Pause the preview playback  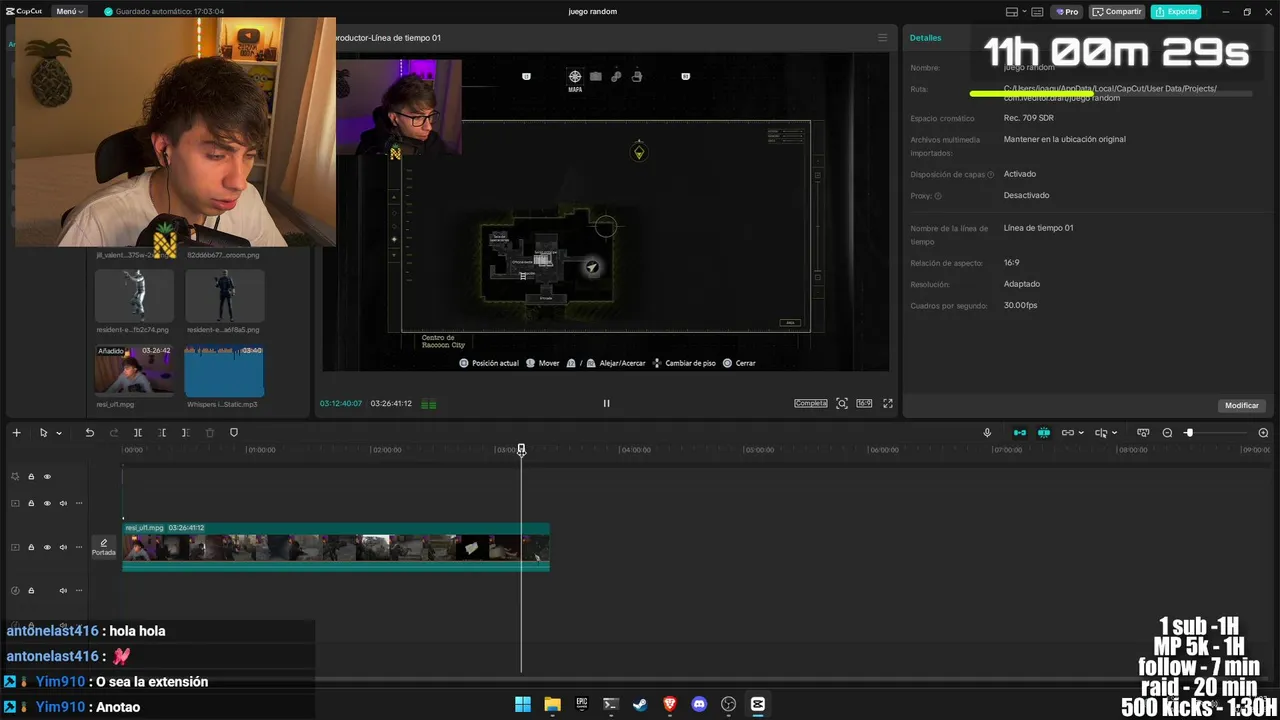pos(606,403)
